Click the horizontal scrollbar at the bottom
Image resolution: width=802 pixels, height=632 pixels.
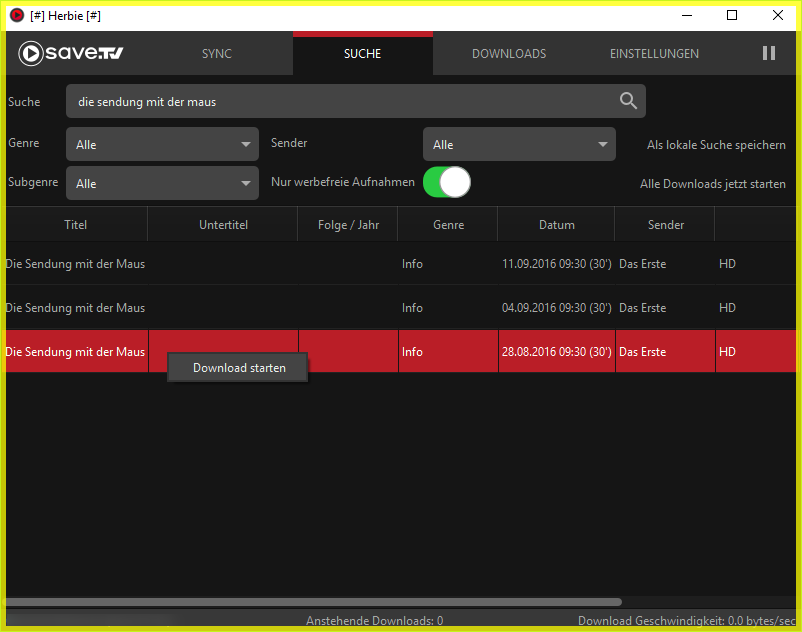coord(312,602)
